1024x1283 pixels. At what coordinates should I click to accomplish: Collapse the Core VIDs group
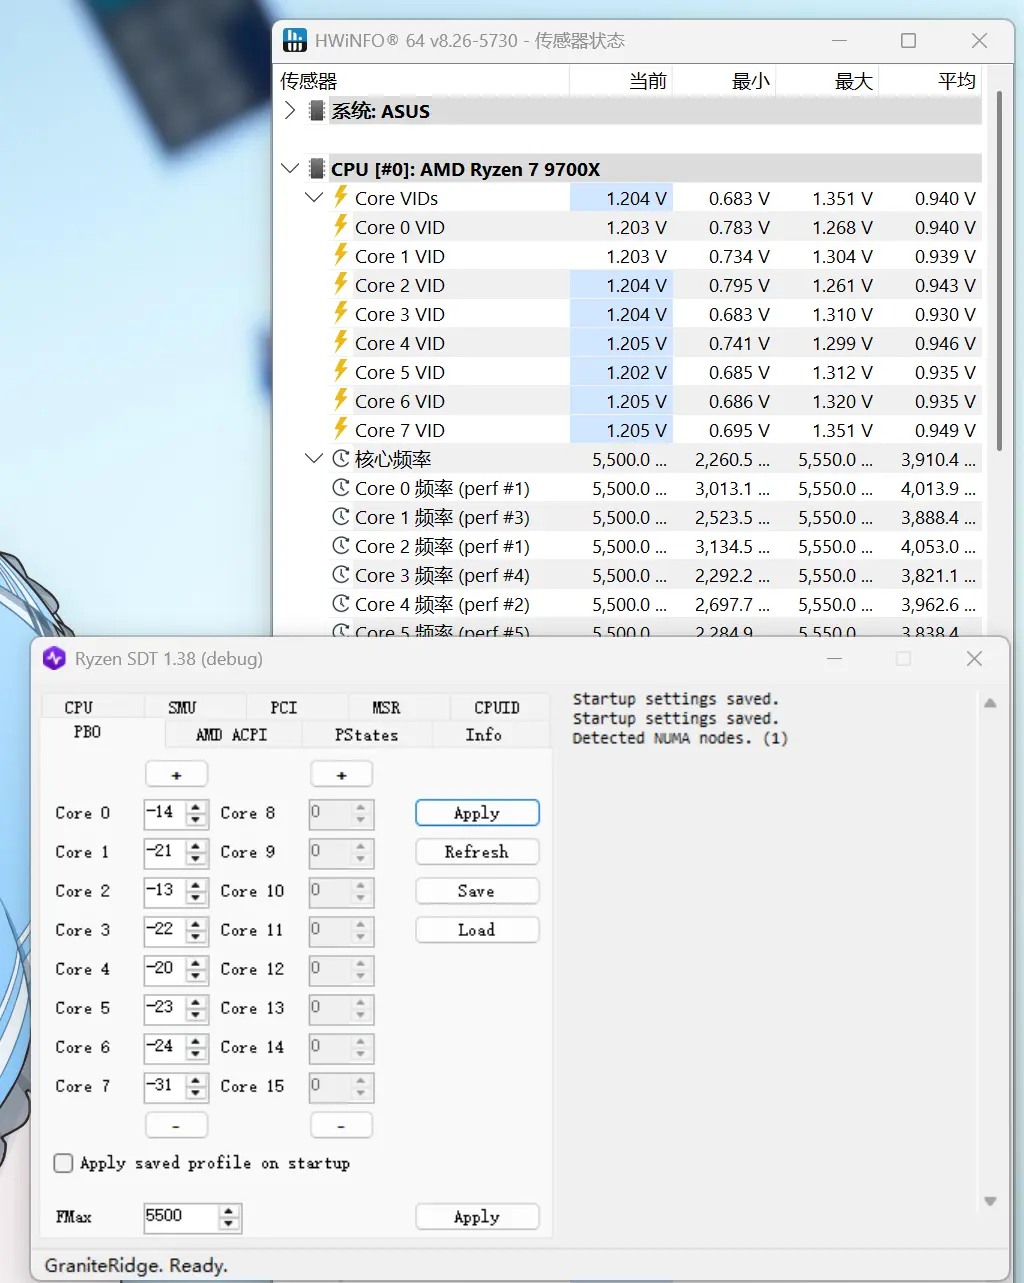click(x=314, y=198)
